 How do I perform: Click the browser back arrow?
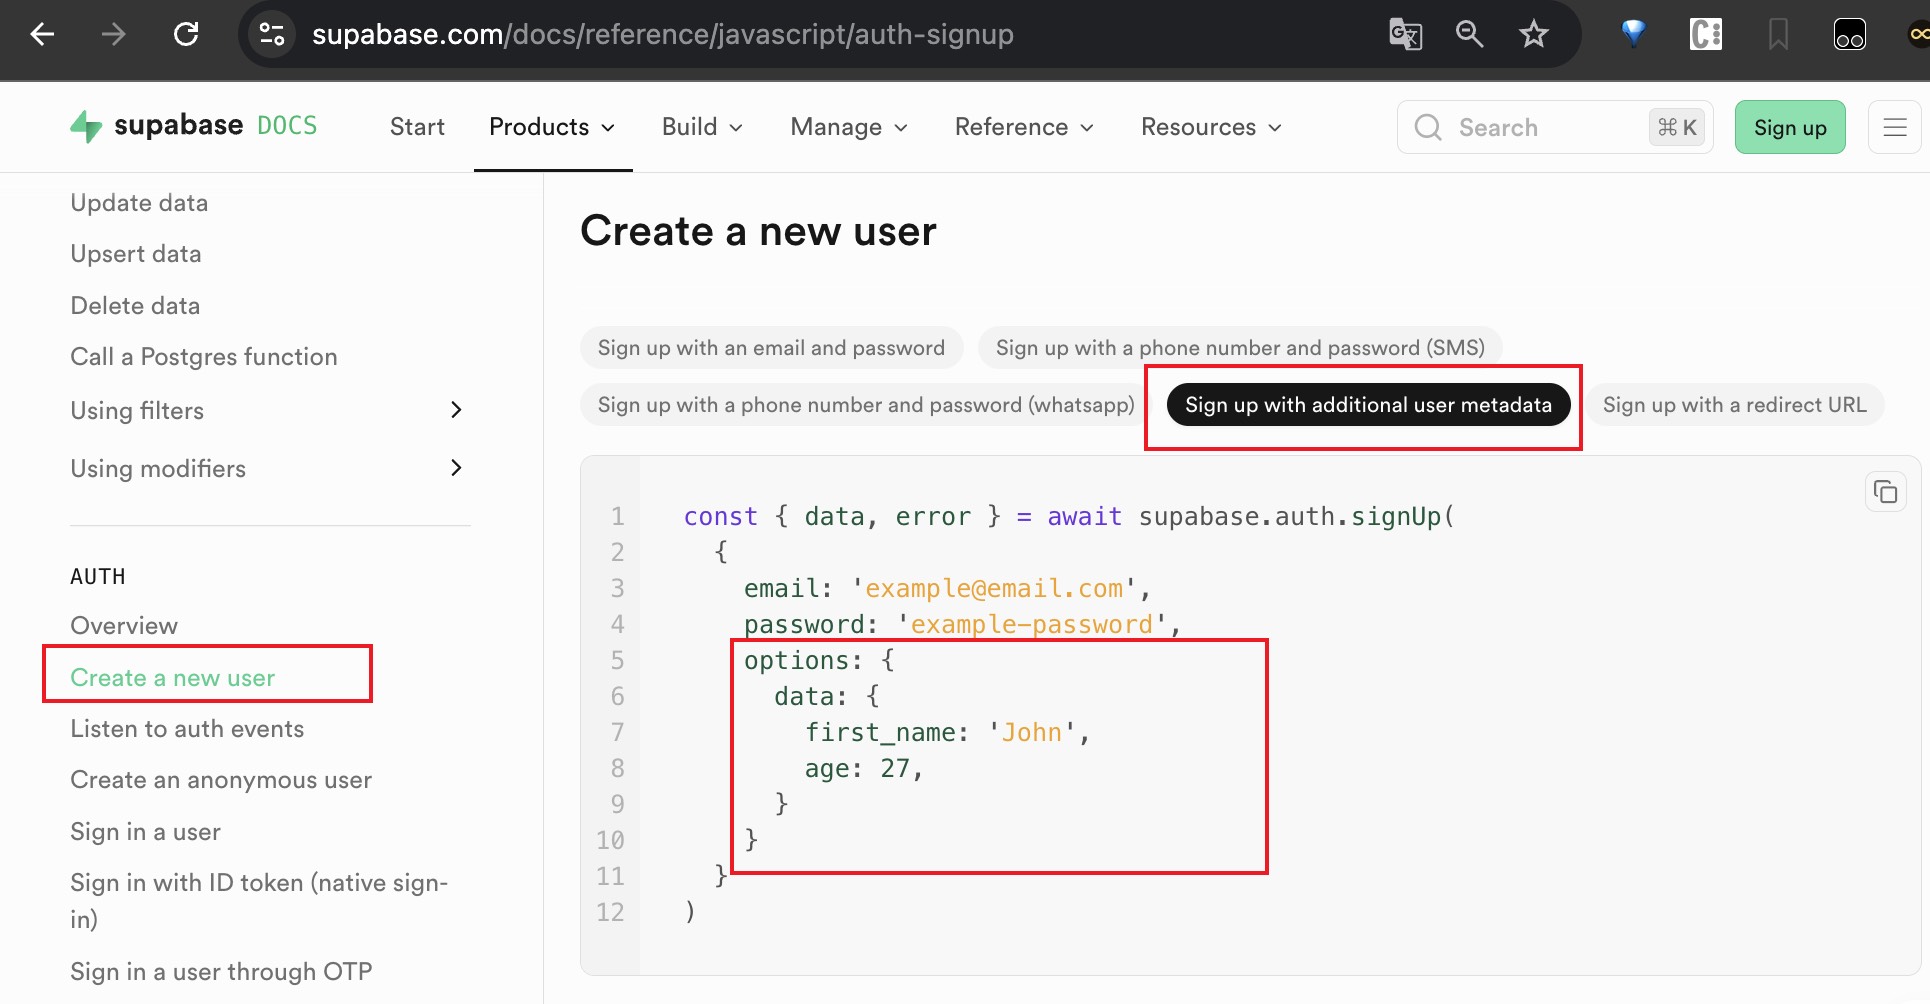[x=42, y=35]
